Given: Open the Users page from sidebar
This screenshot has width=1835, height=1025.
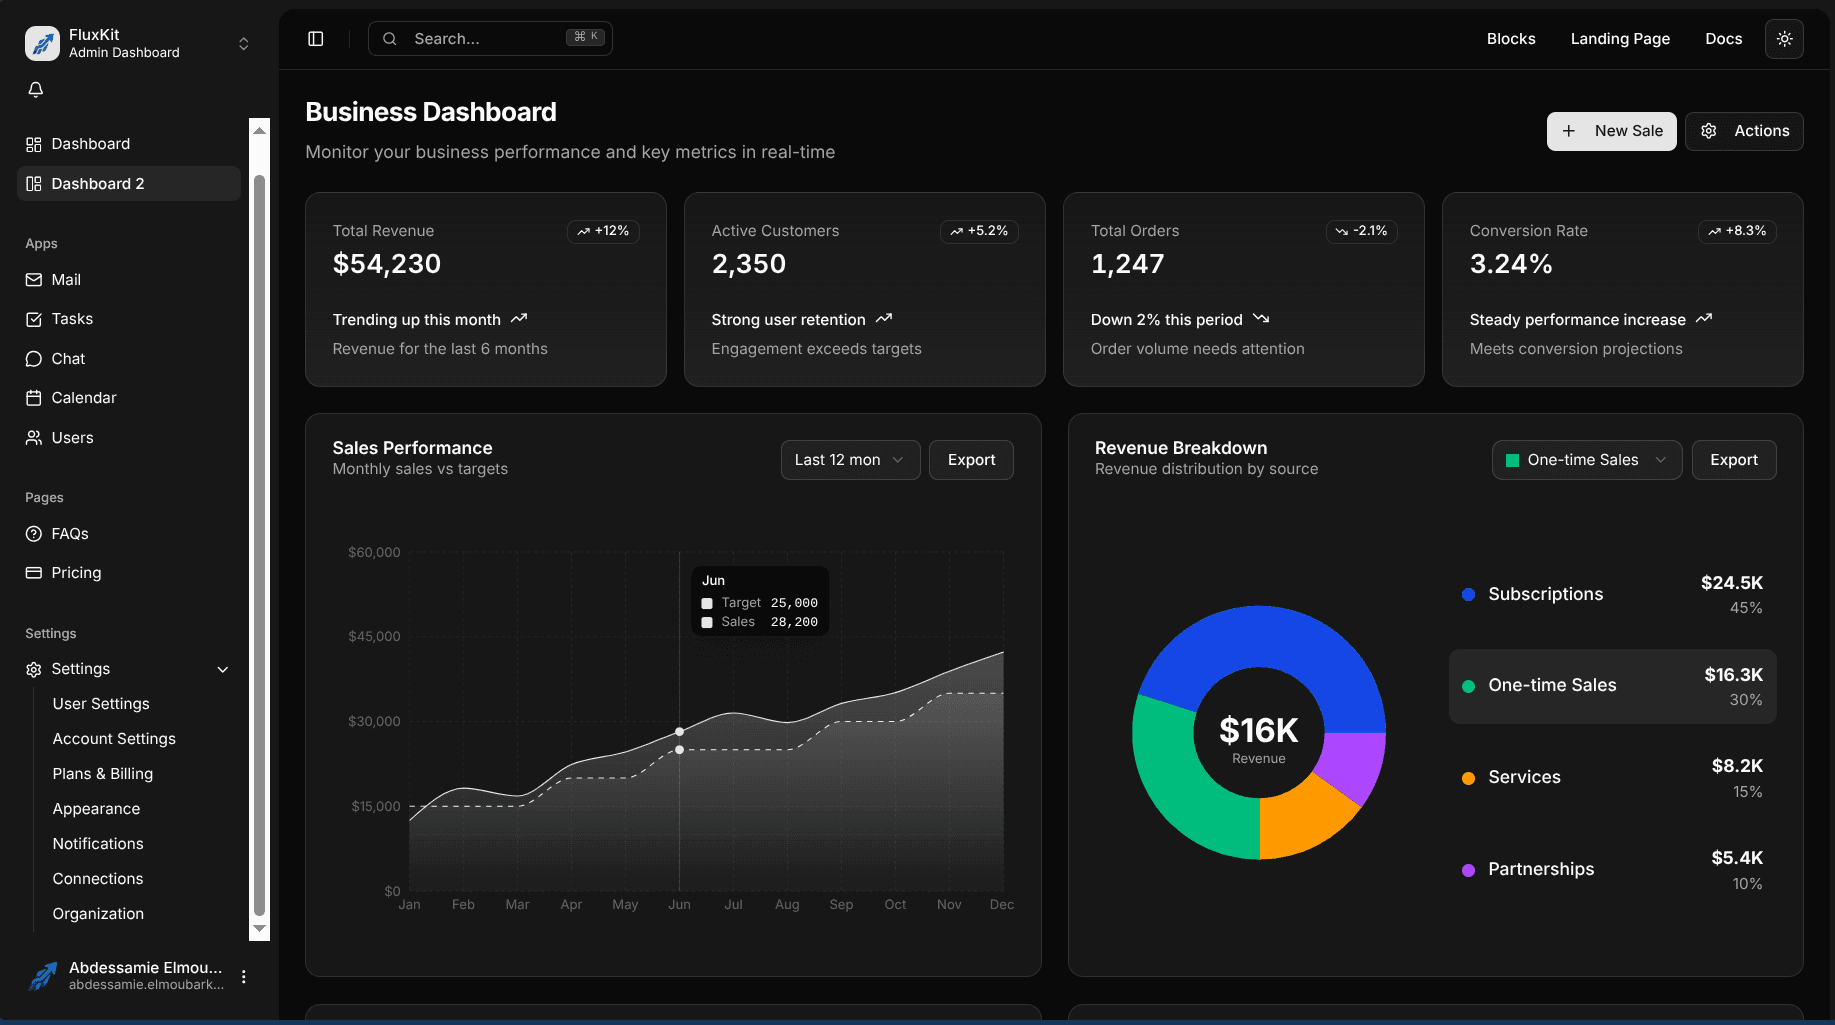Looking at the screenshot, I should click(71, 437).
